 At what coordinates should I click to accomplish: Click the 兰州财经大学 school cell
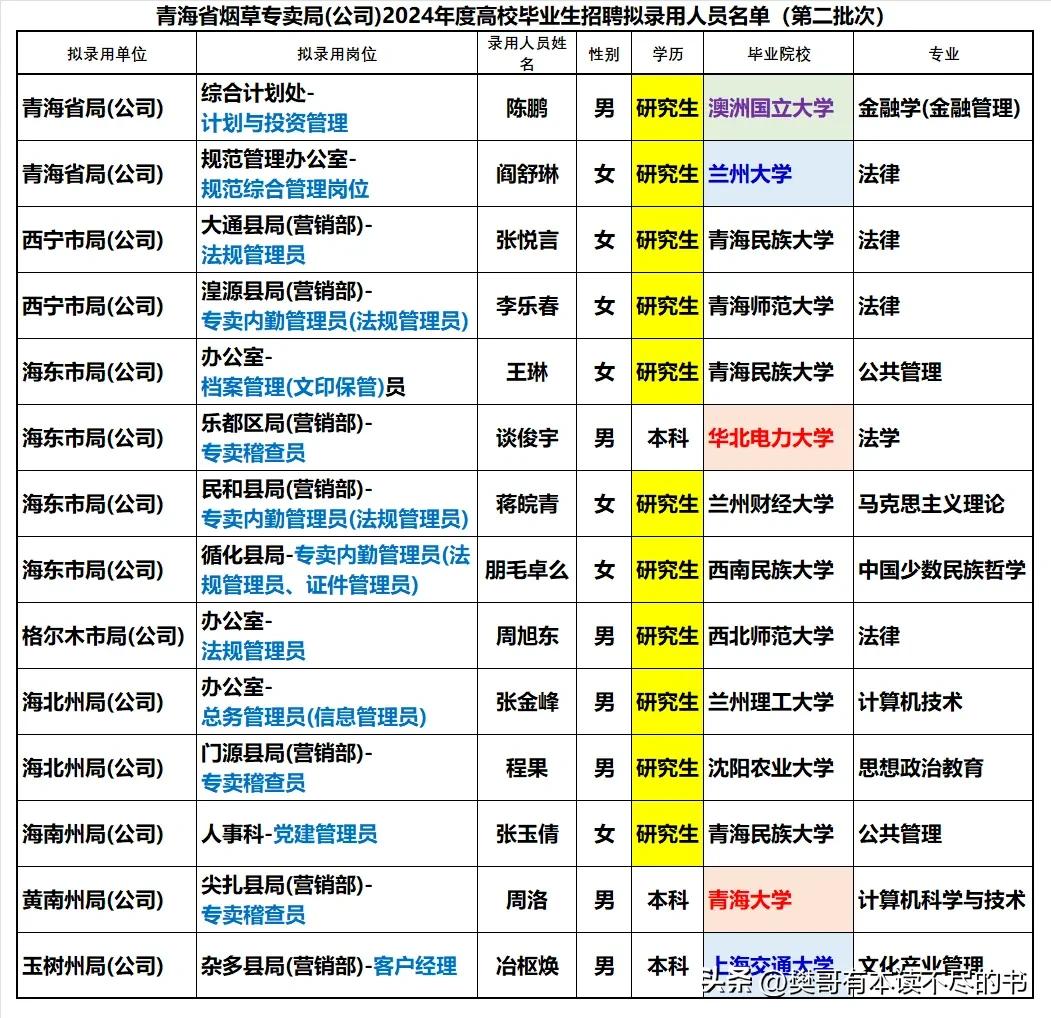coord(778,504)
